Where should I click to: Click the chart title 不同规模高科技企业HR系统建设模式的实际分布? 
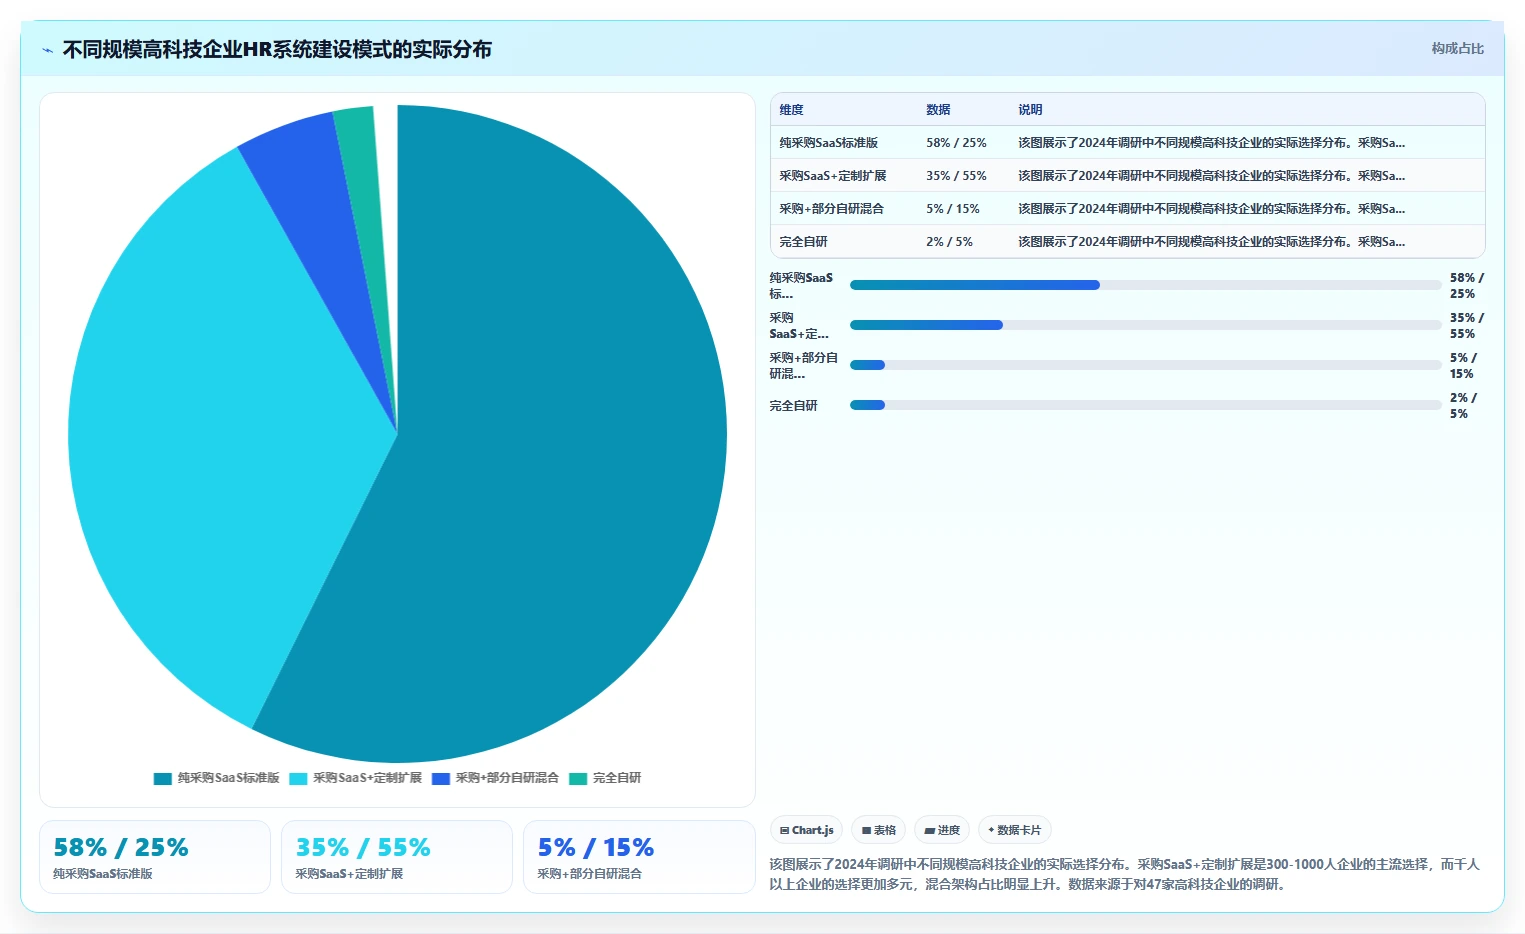277,49
